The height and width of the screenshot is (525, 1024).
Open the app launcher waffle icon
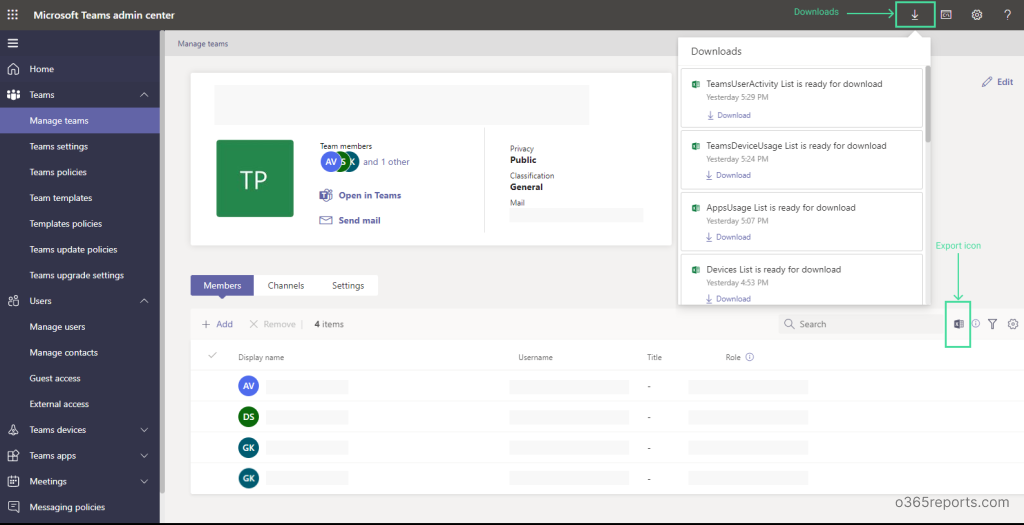[13, 15]
